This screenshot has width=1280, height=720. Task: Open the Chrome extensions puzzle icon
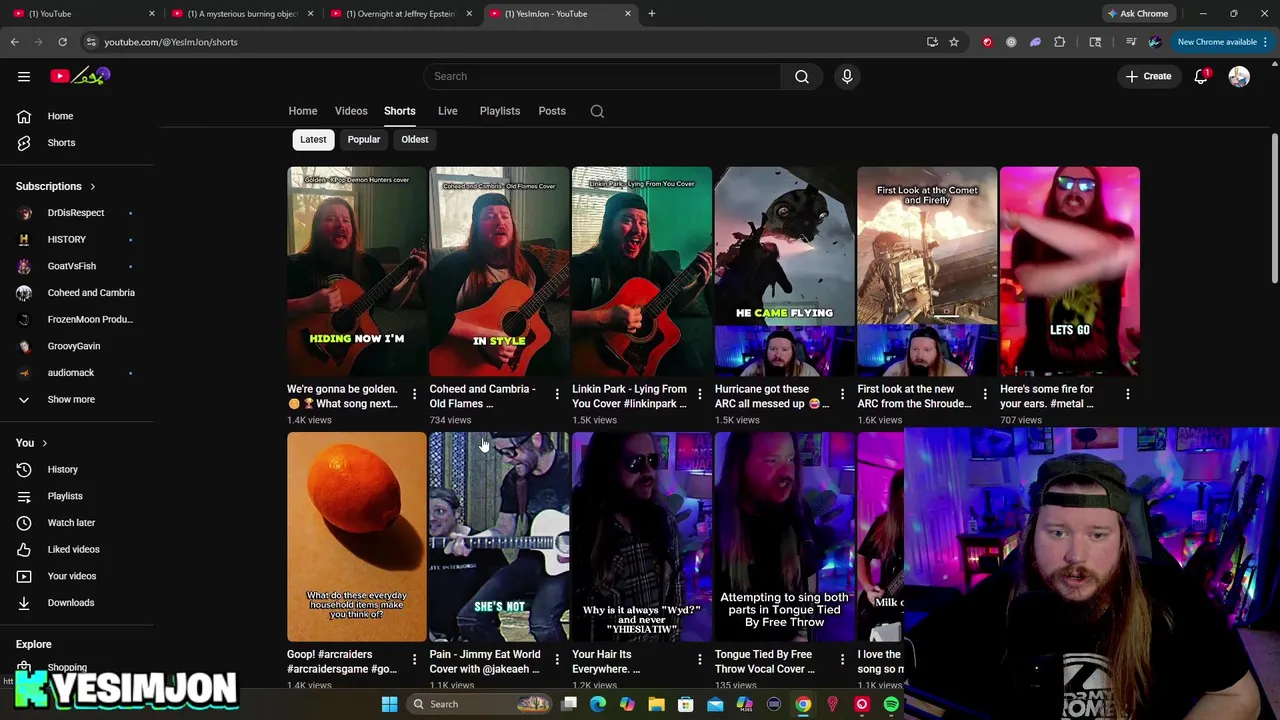1060,42
